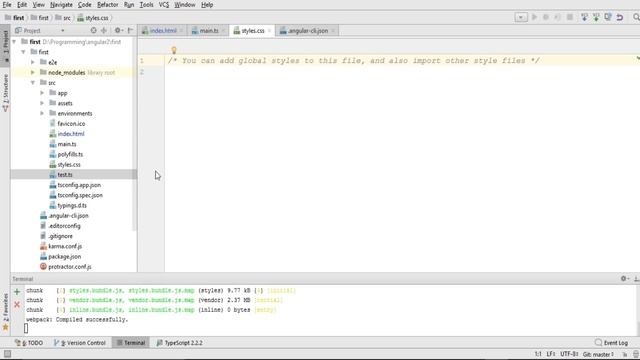The image size is (640, 360).
Task: Select favicon.ico in the project tree
Action: click(x=71, y=123)
